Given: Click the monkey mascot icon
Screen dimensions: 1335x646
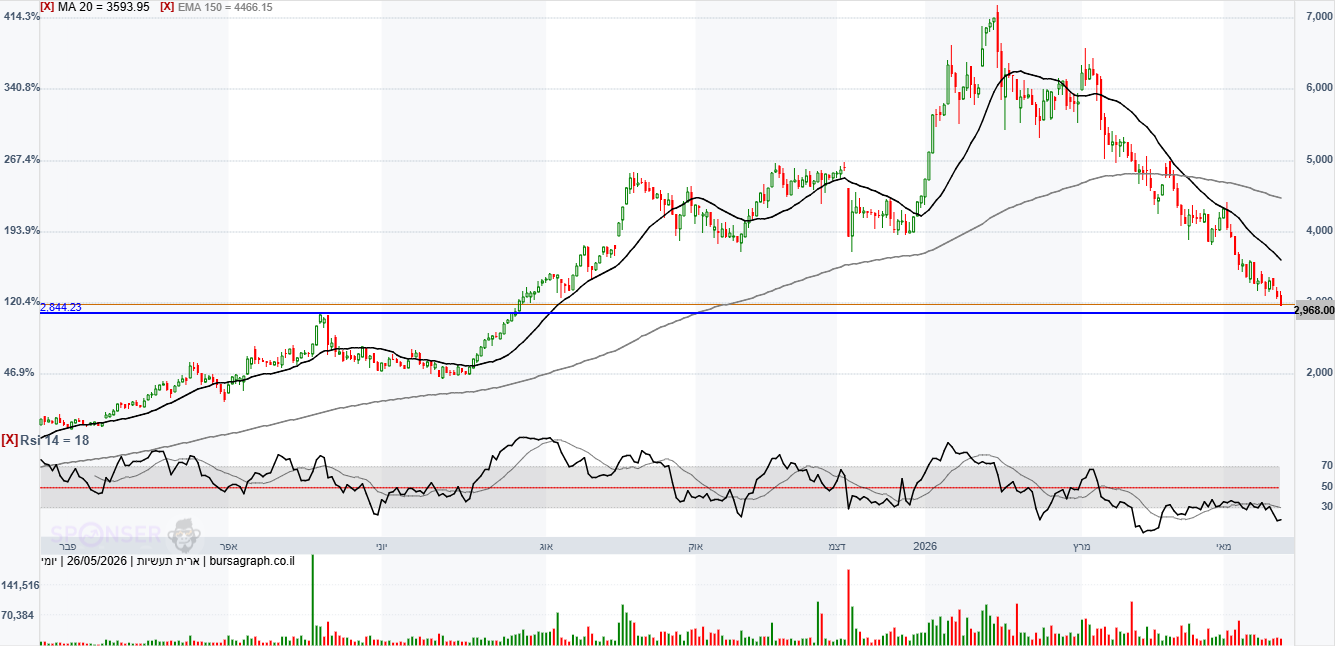Looking at the screenshot, I should tap(181, 535).
